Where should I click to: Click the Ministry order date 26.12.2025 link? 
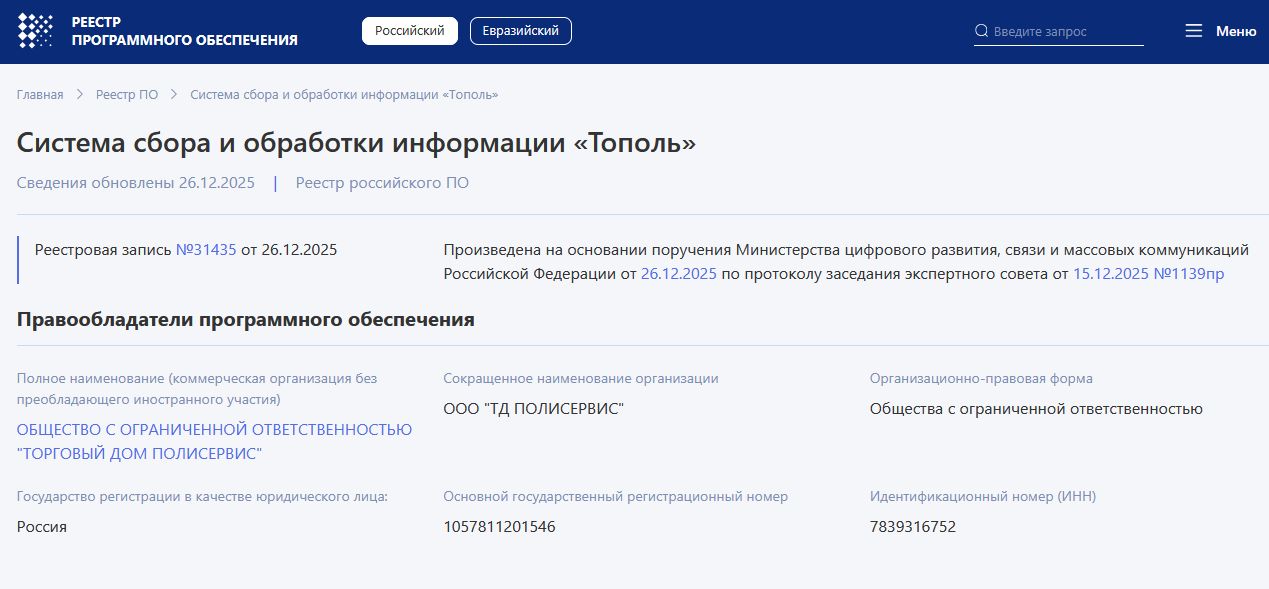678,274
